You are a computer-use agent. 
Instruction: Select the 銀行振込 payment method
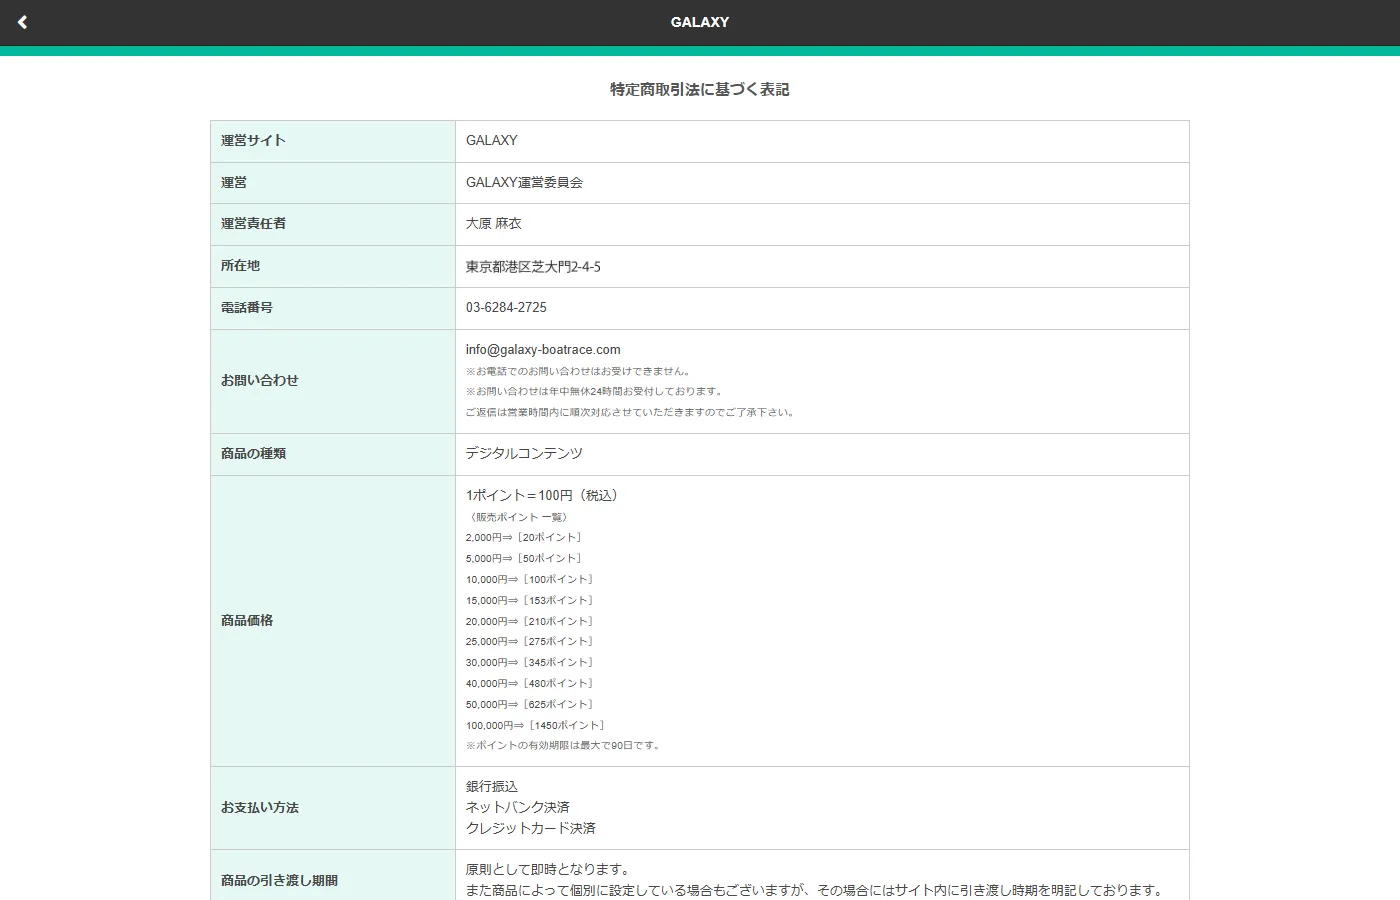click(492, 787)
